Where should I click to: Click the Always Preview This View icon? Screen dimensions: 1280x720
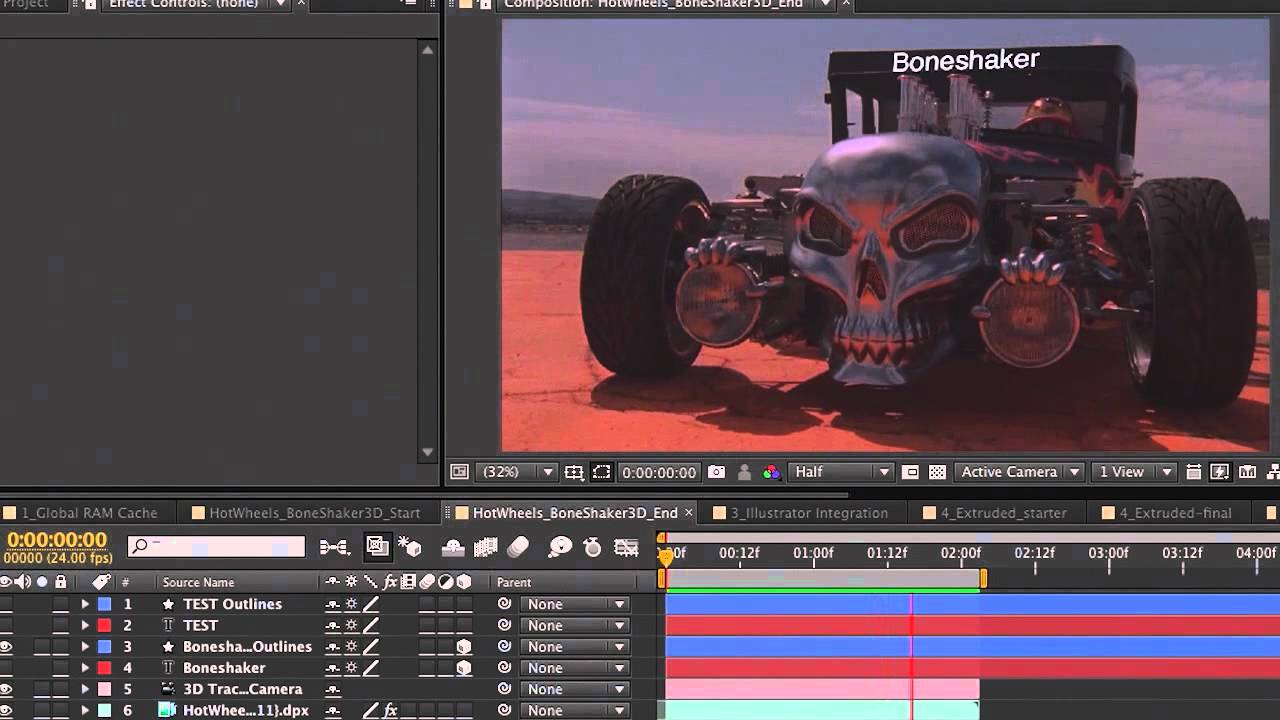(459, 472)
